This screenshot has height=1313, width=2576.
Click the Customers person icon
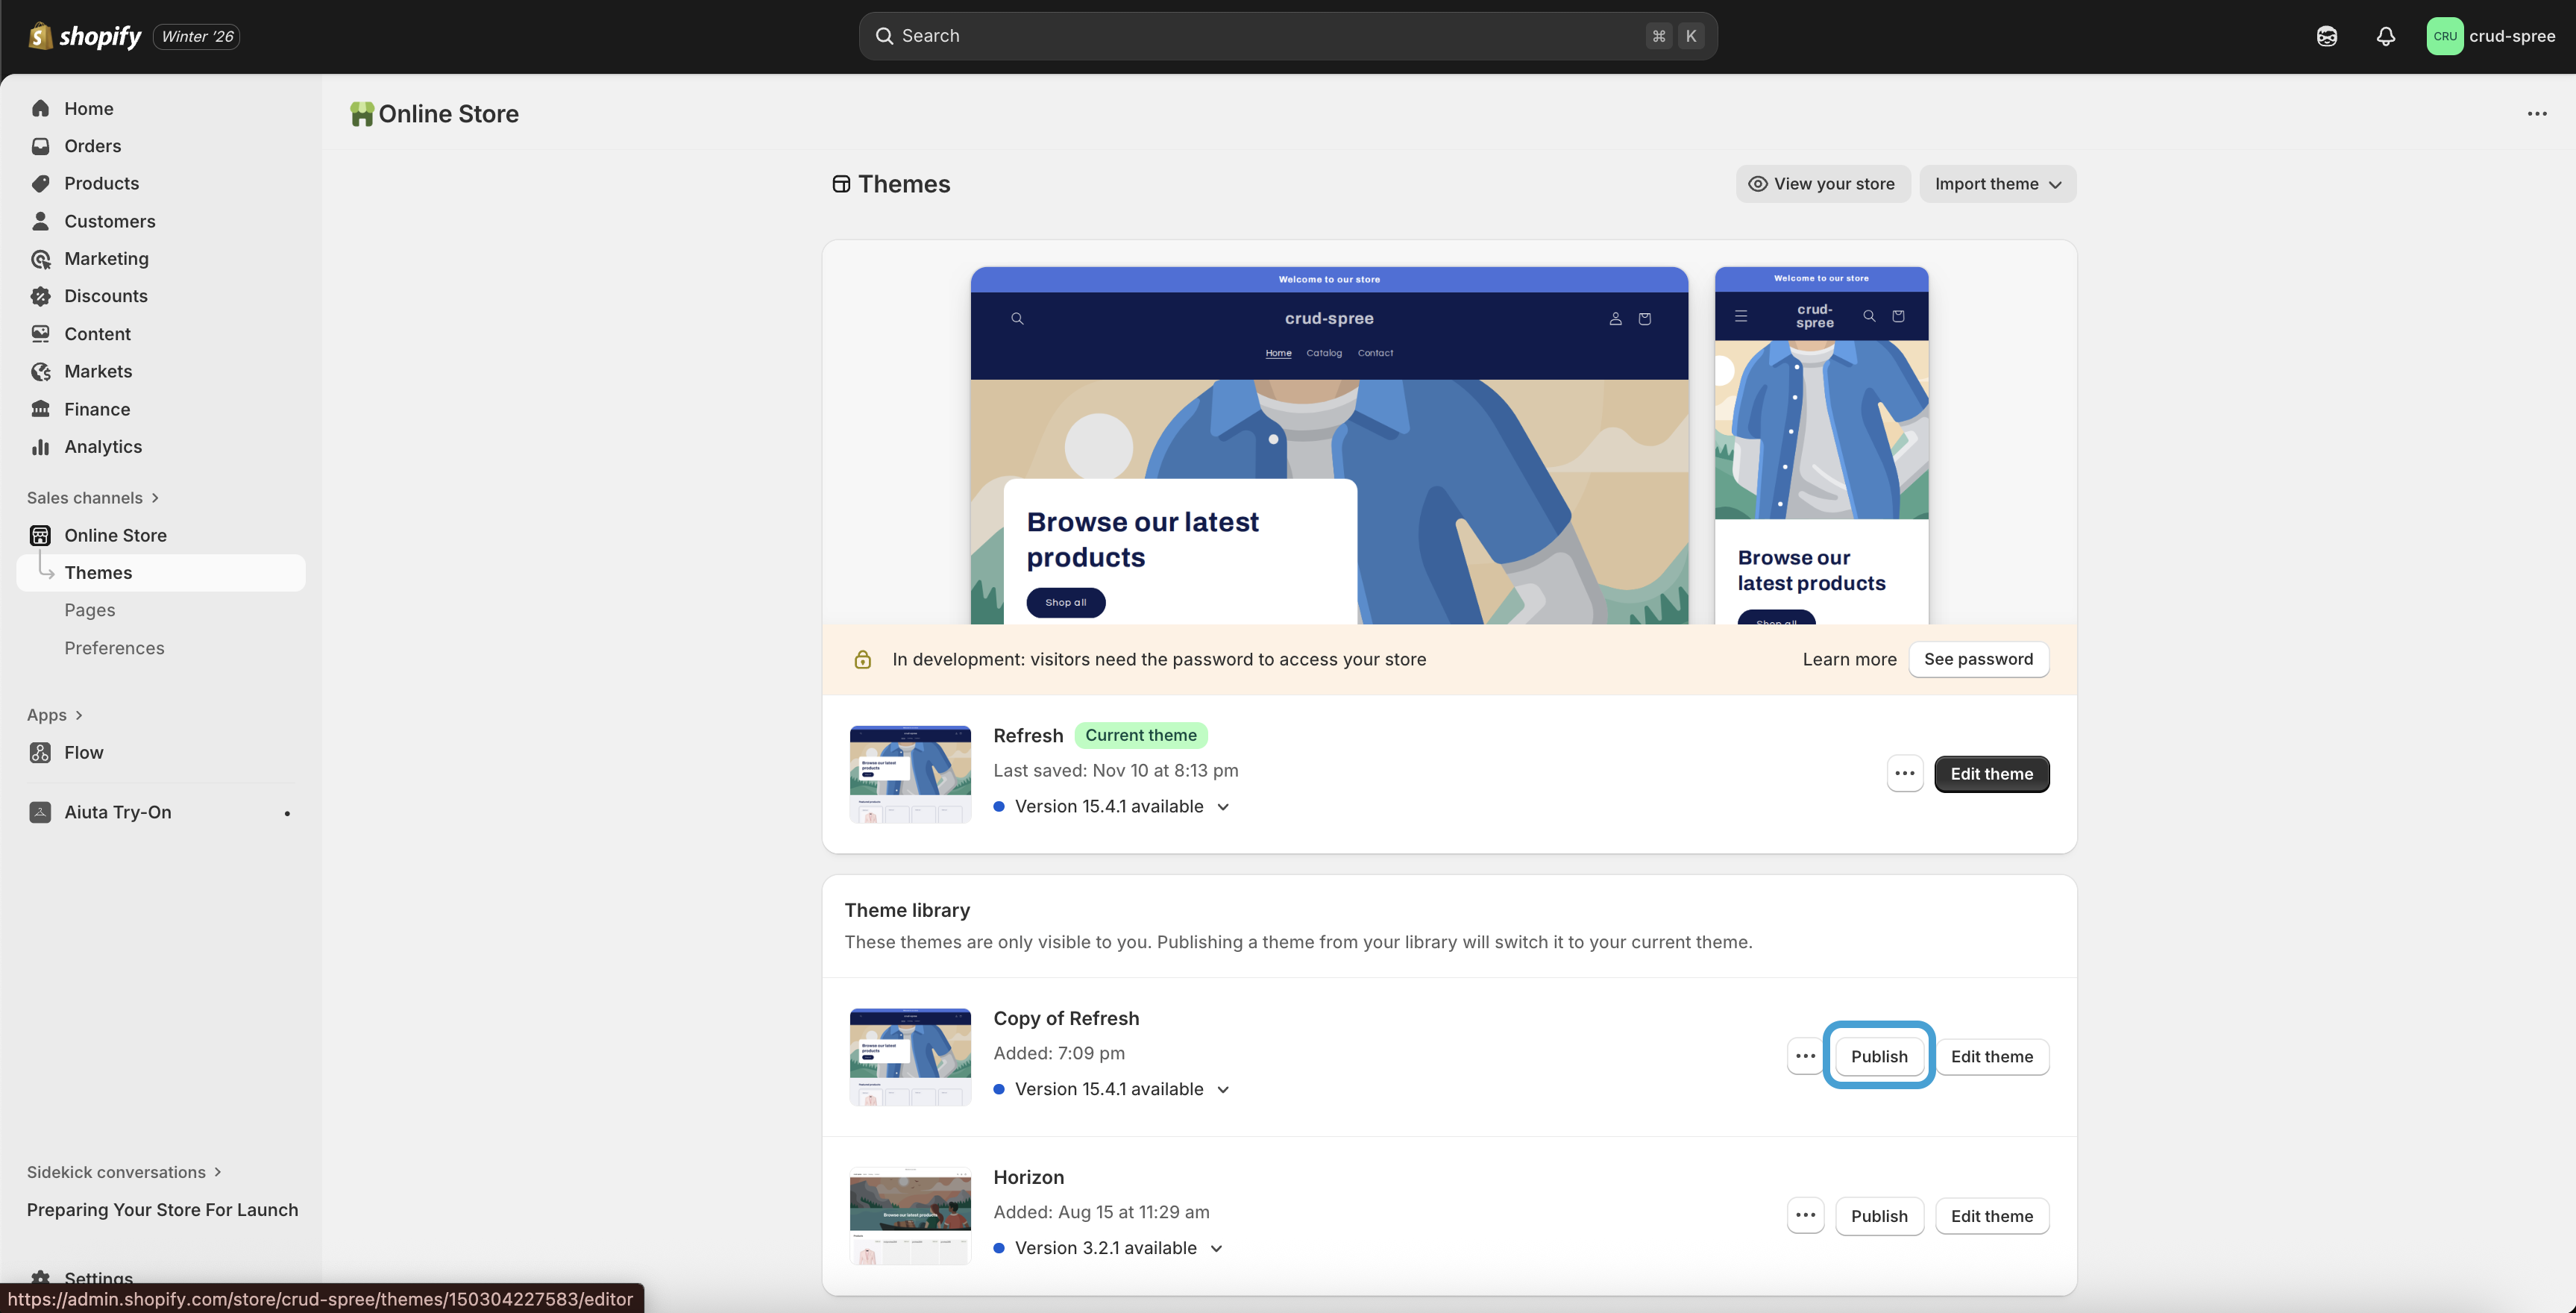pos(40,221)
